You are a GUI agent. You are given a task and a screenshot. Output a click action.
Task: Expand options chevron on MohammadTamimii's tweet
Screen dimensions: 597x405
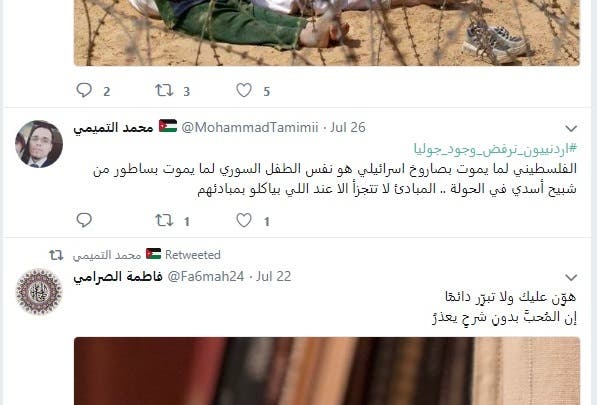coord(571,128)
